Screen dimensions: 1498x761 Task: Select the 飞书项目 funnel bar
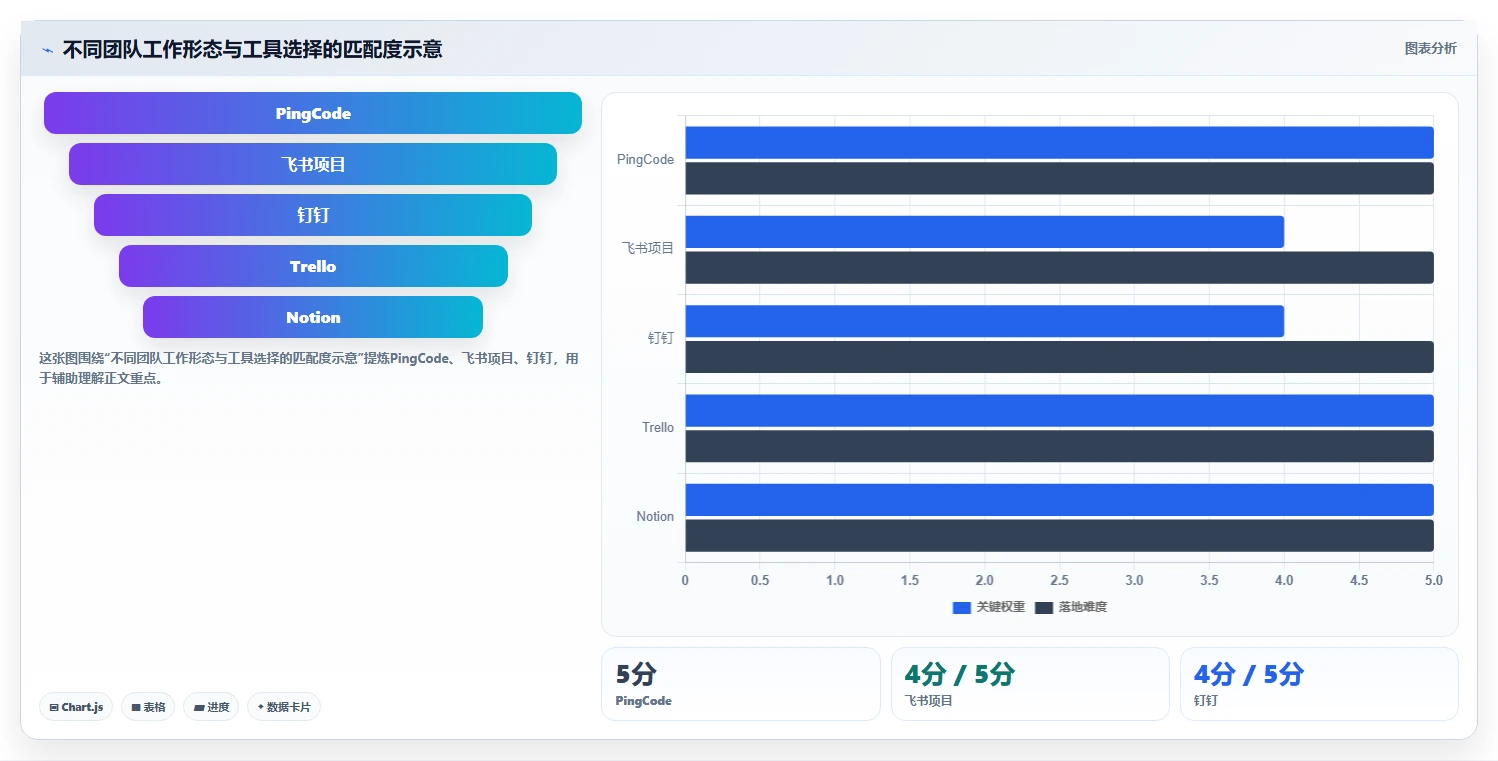click(313, 164)
